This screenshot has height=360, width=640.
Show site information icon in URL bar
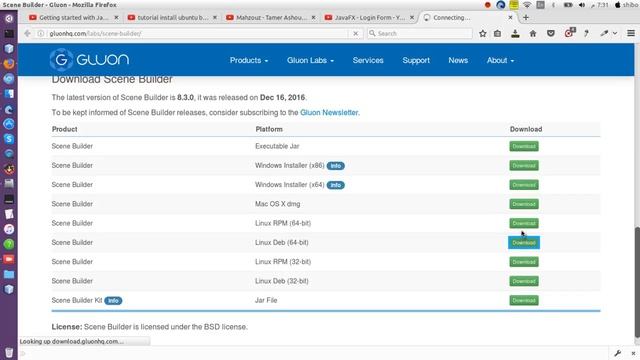point(40,33)
